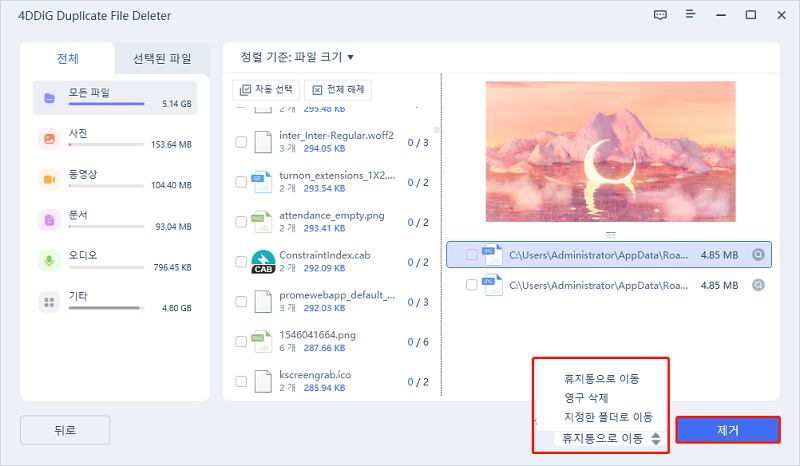Viewport: 800px width, 466px height.
Task: Open the 휴지통으로 이동 removal mode combo box
Action: click(610, 438)
